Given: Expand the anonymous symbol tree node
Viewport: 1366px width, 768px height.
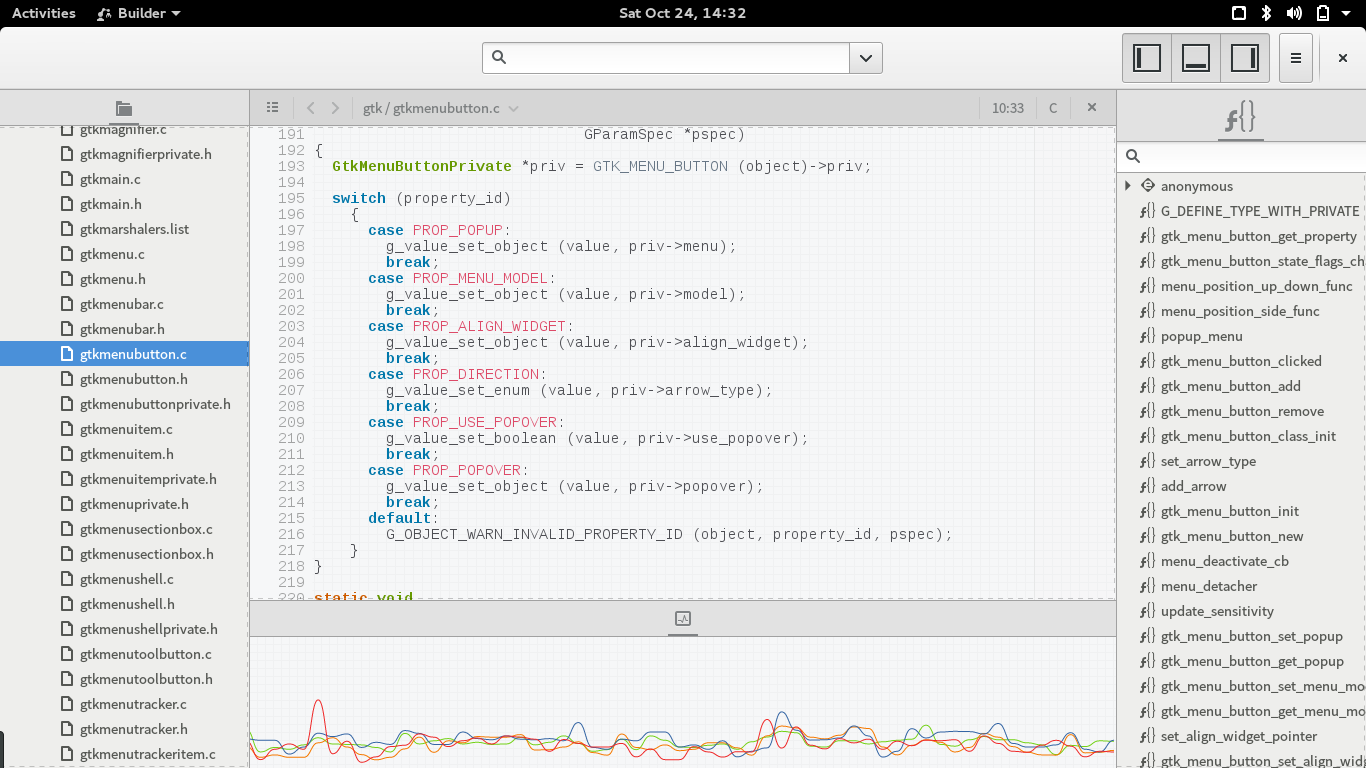Looking at the screenshot, I should pyautogui.click(x=1128, y=186).
